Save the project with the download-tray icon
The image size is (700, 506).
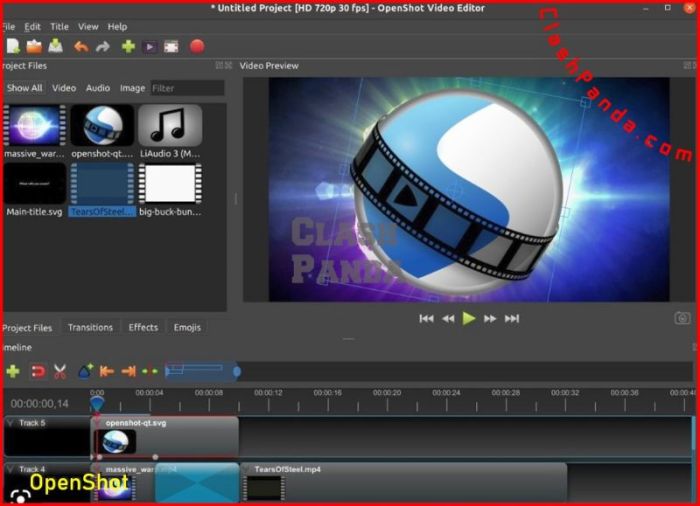click(55, 46)
